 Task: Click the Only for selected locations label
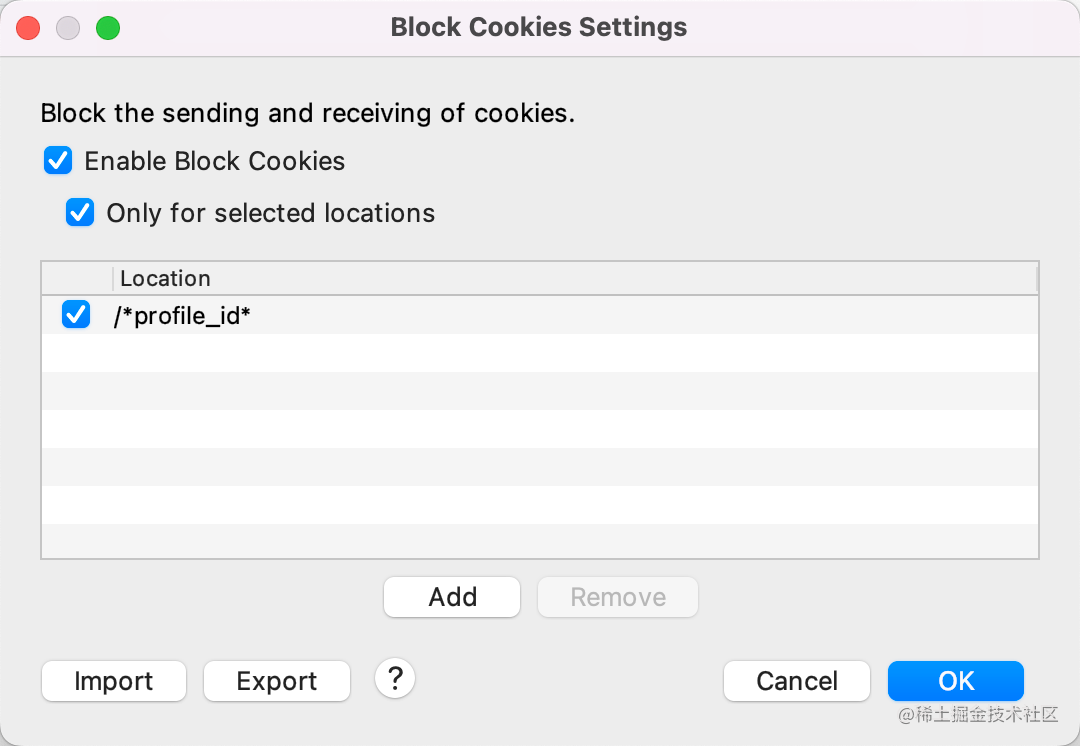click(271, 213)
